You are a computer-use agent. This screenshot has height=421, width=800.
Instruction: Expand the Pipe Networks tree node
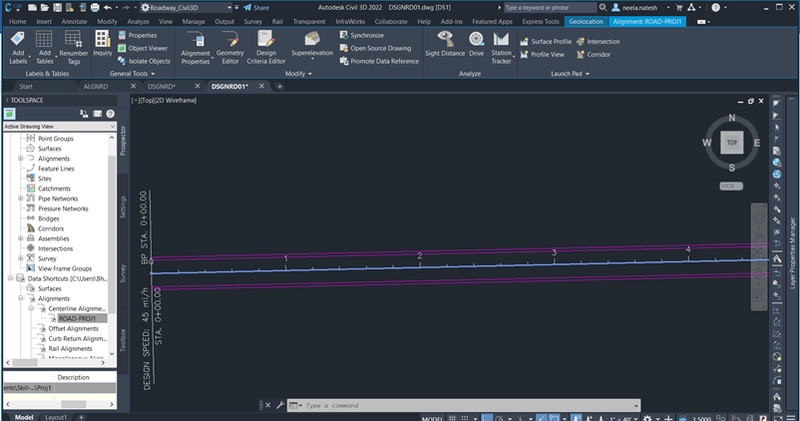point(20,198)
